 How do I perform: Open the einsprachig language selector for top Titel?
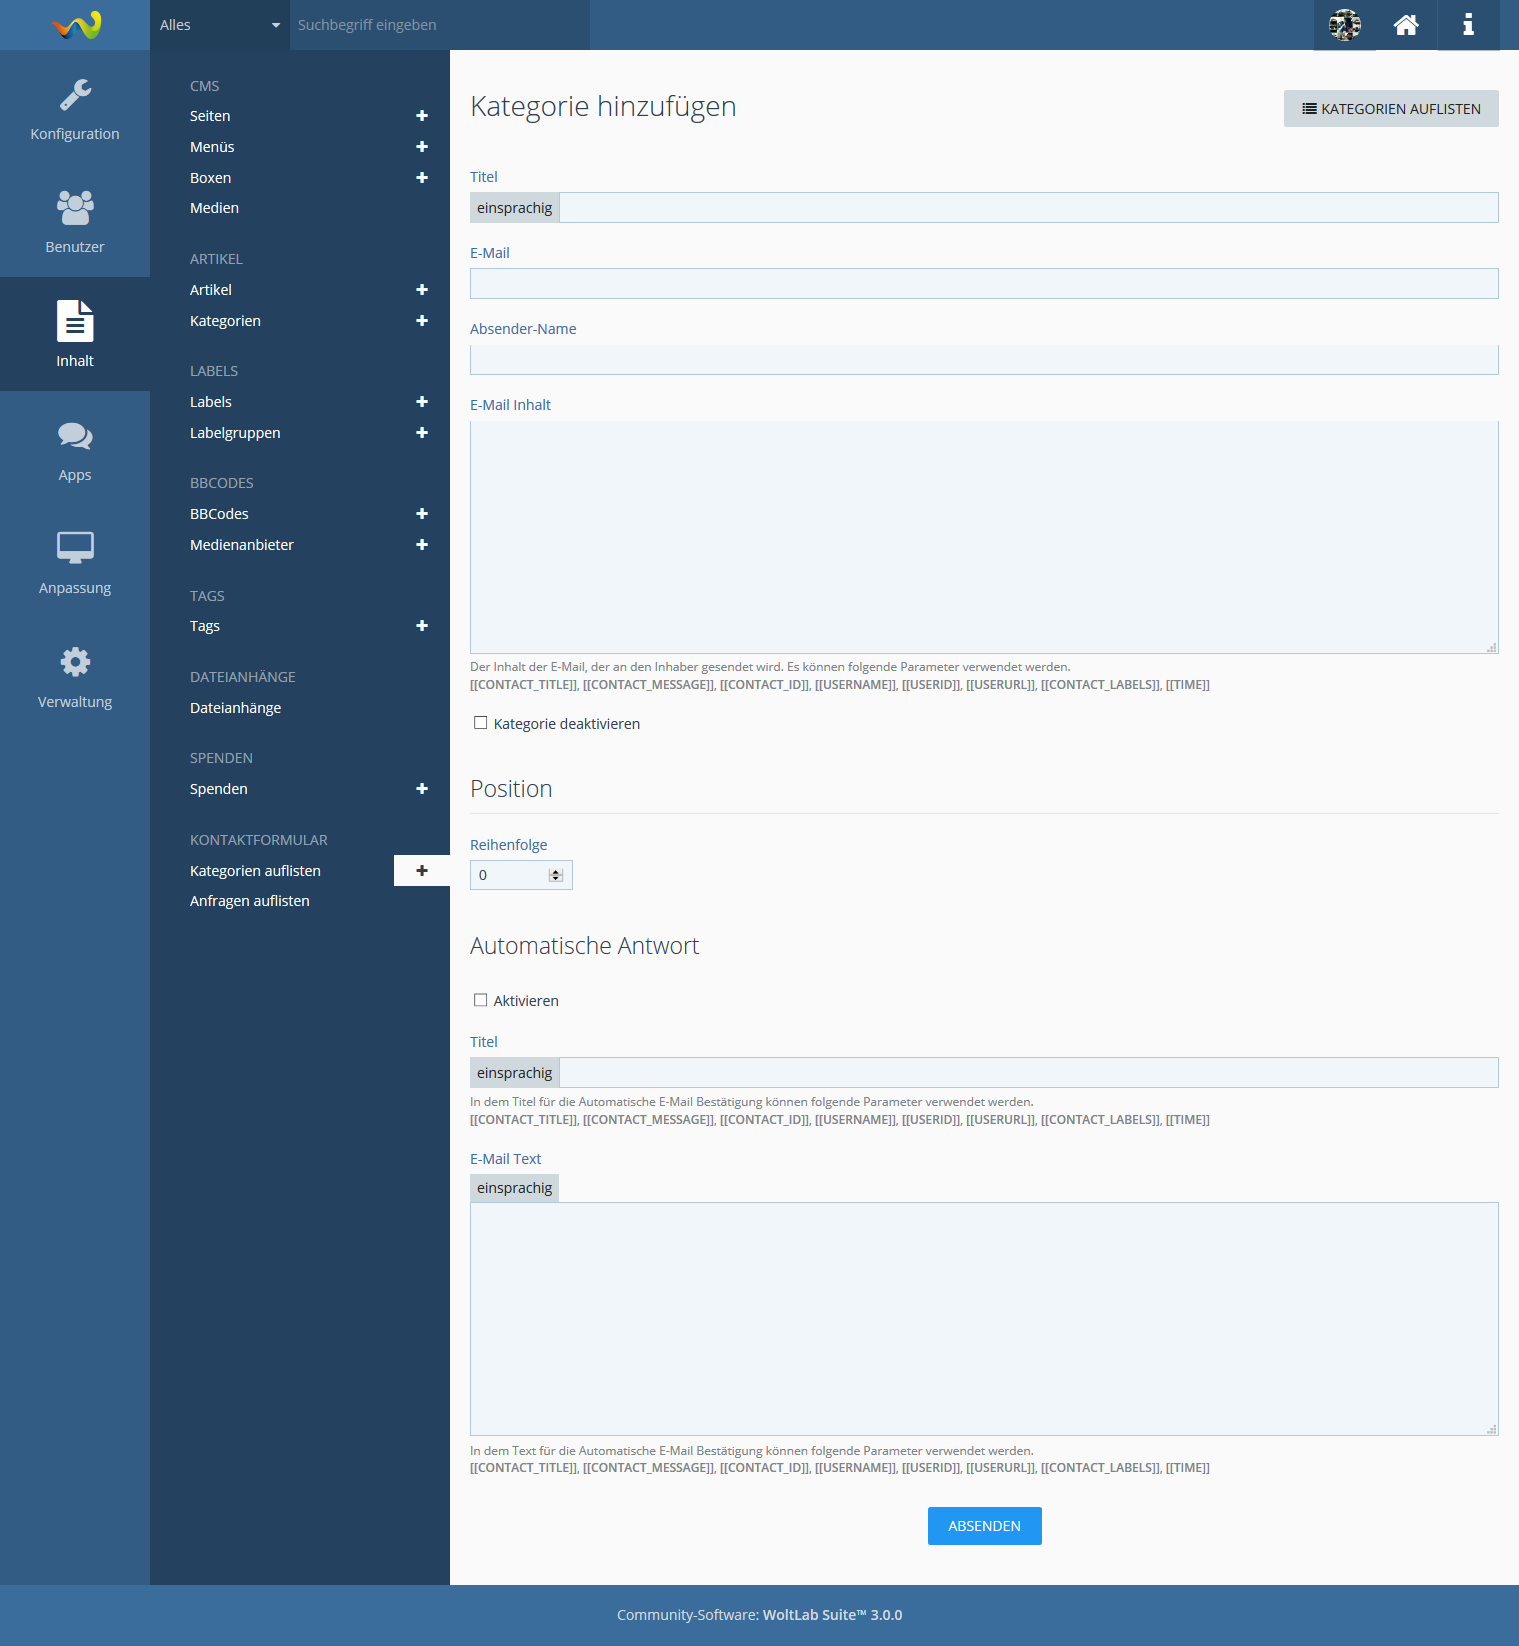pos(515,208)
